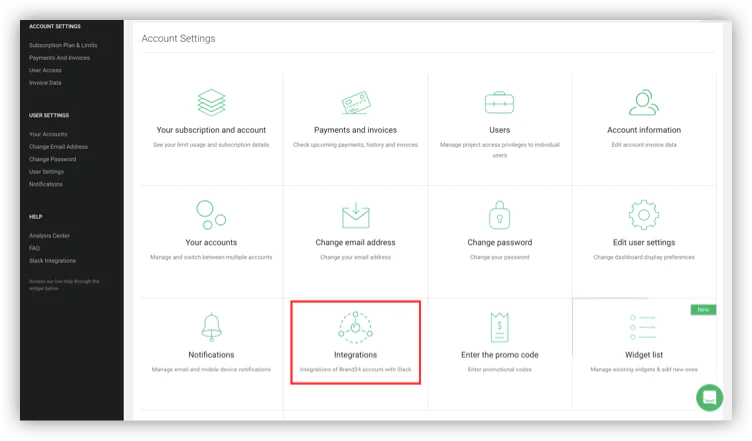
Task: Select Subscription Plan & Limits in sidebar
Action: [65, 46]
